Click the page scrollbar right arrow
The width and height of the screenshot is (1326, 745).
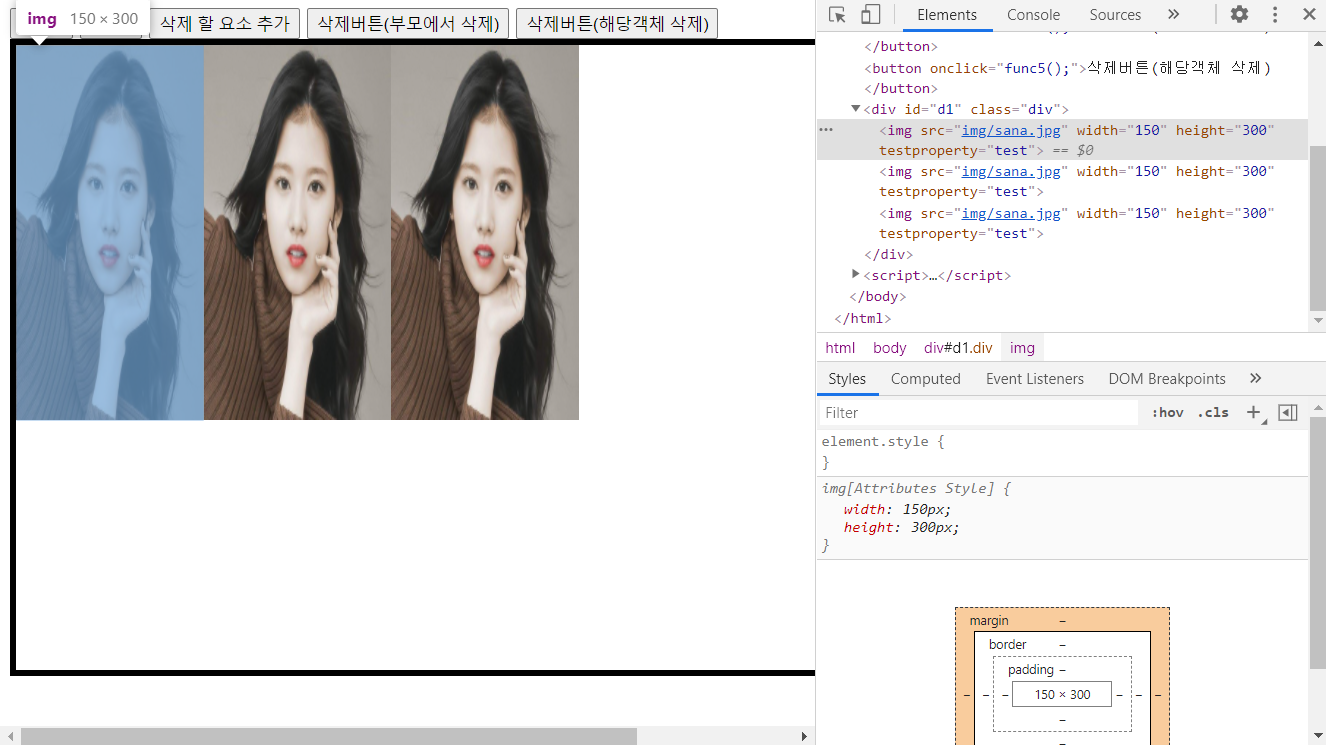(805, 736)
